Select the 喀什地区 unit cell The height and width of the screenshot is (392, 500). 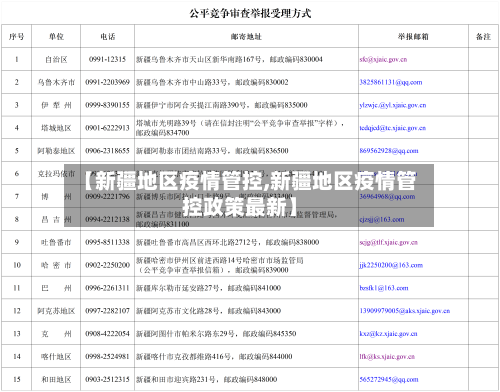(56, 357)
